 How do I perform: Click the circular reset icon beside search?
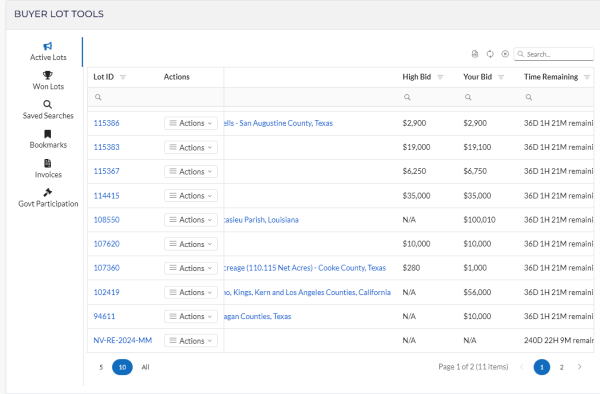505,54
